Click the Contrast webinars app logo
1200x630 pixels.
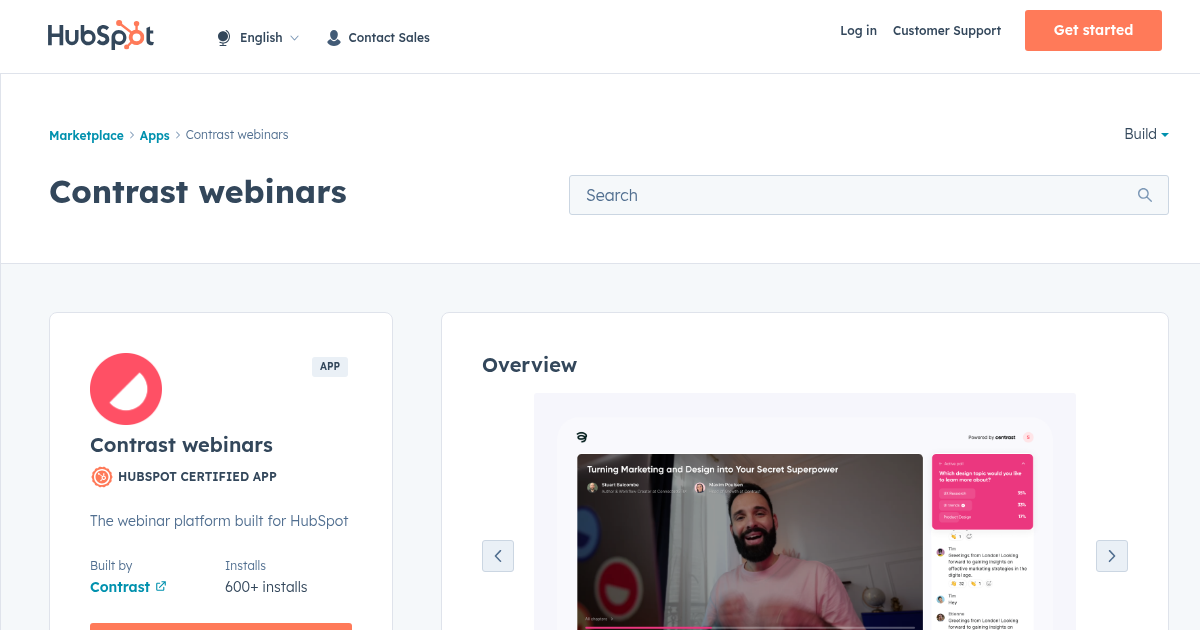(126, 389)
